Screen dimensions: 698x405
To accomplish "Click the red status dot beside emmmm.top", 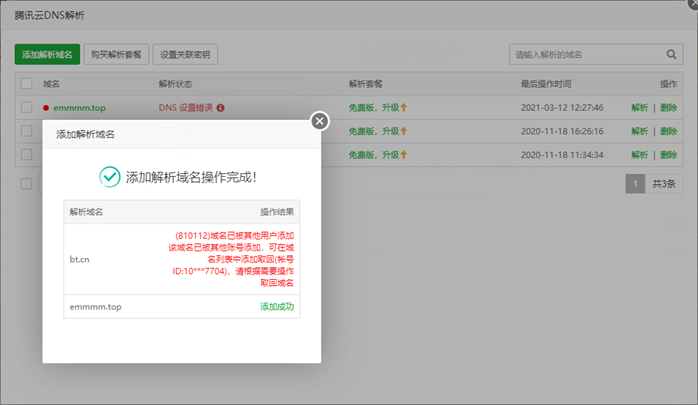I will (46, 108).
